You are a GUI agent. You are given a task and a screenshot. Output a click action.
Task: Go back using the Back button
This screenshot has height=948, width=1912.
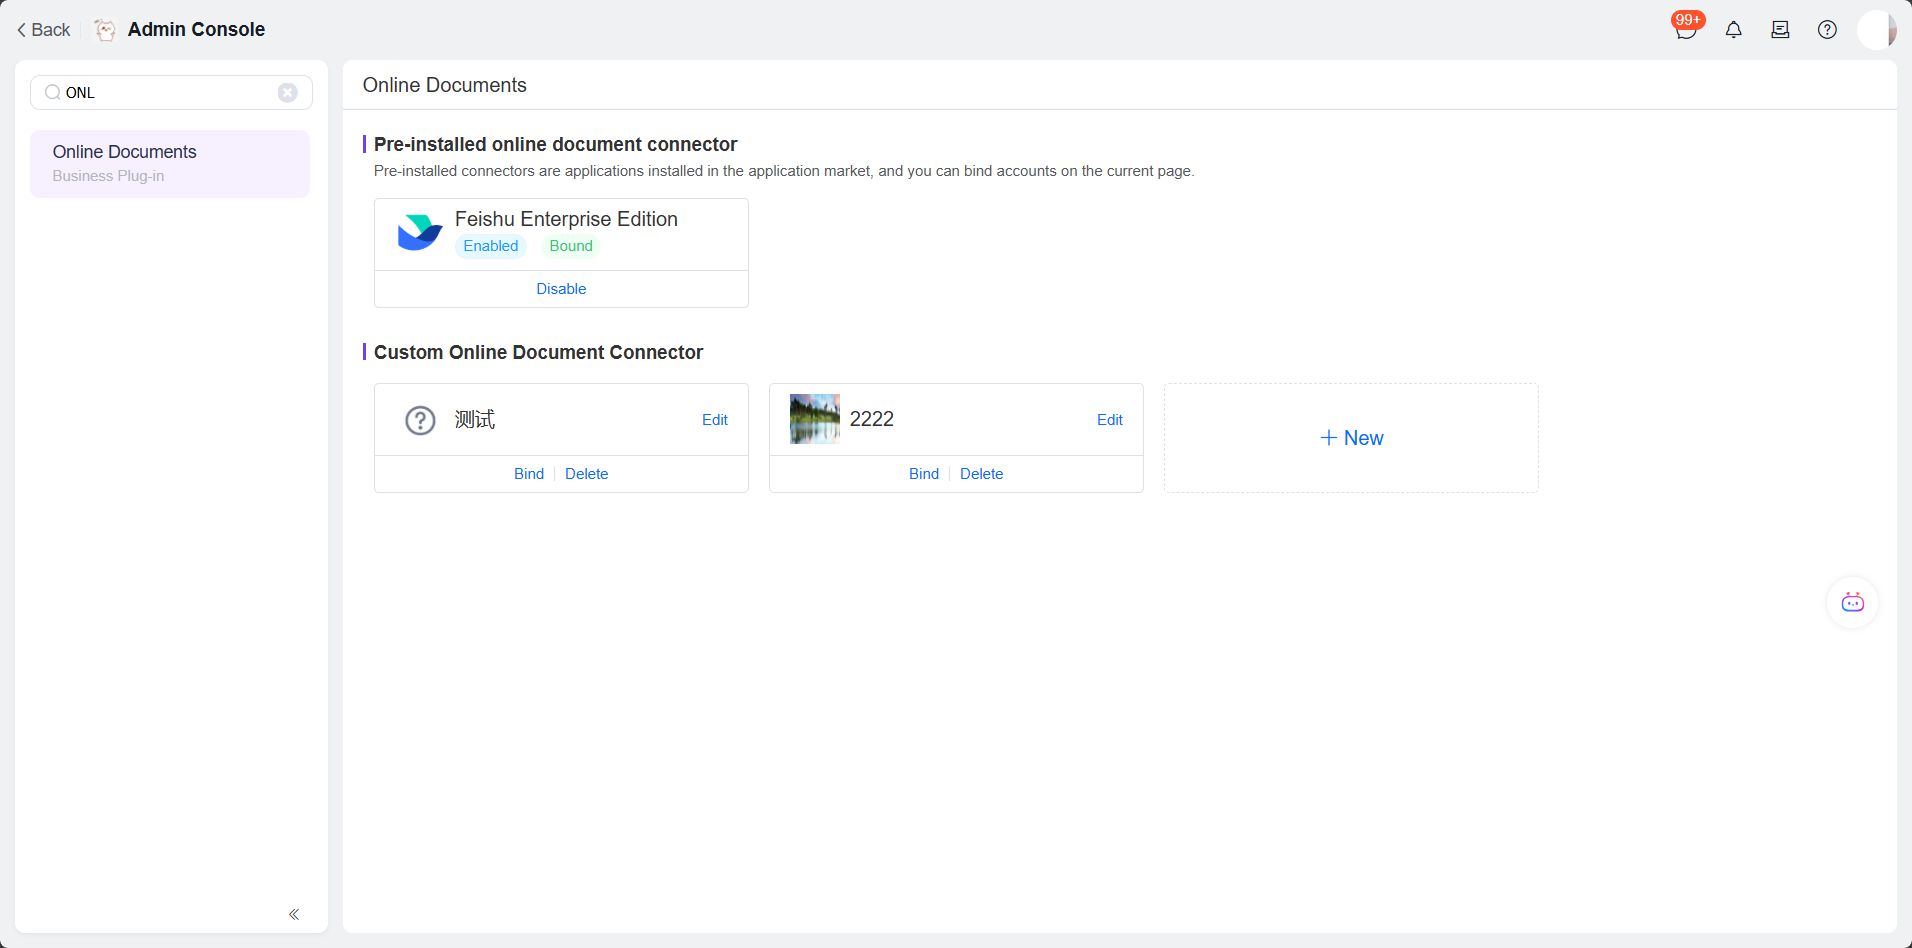(x=43, y=30)
